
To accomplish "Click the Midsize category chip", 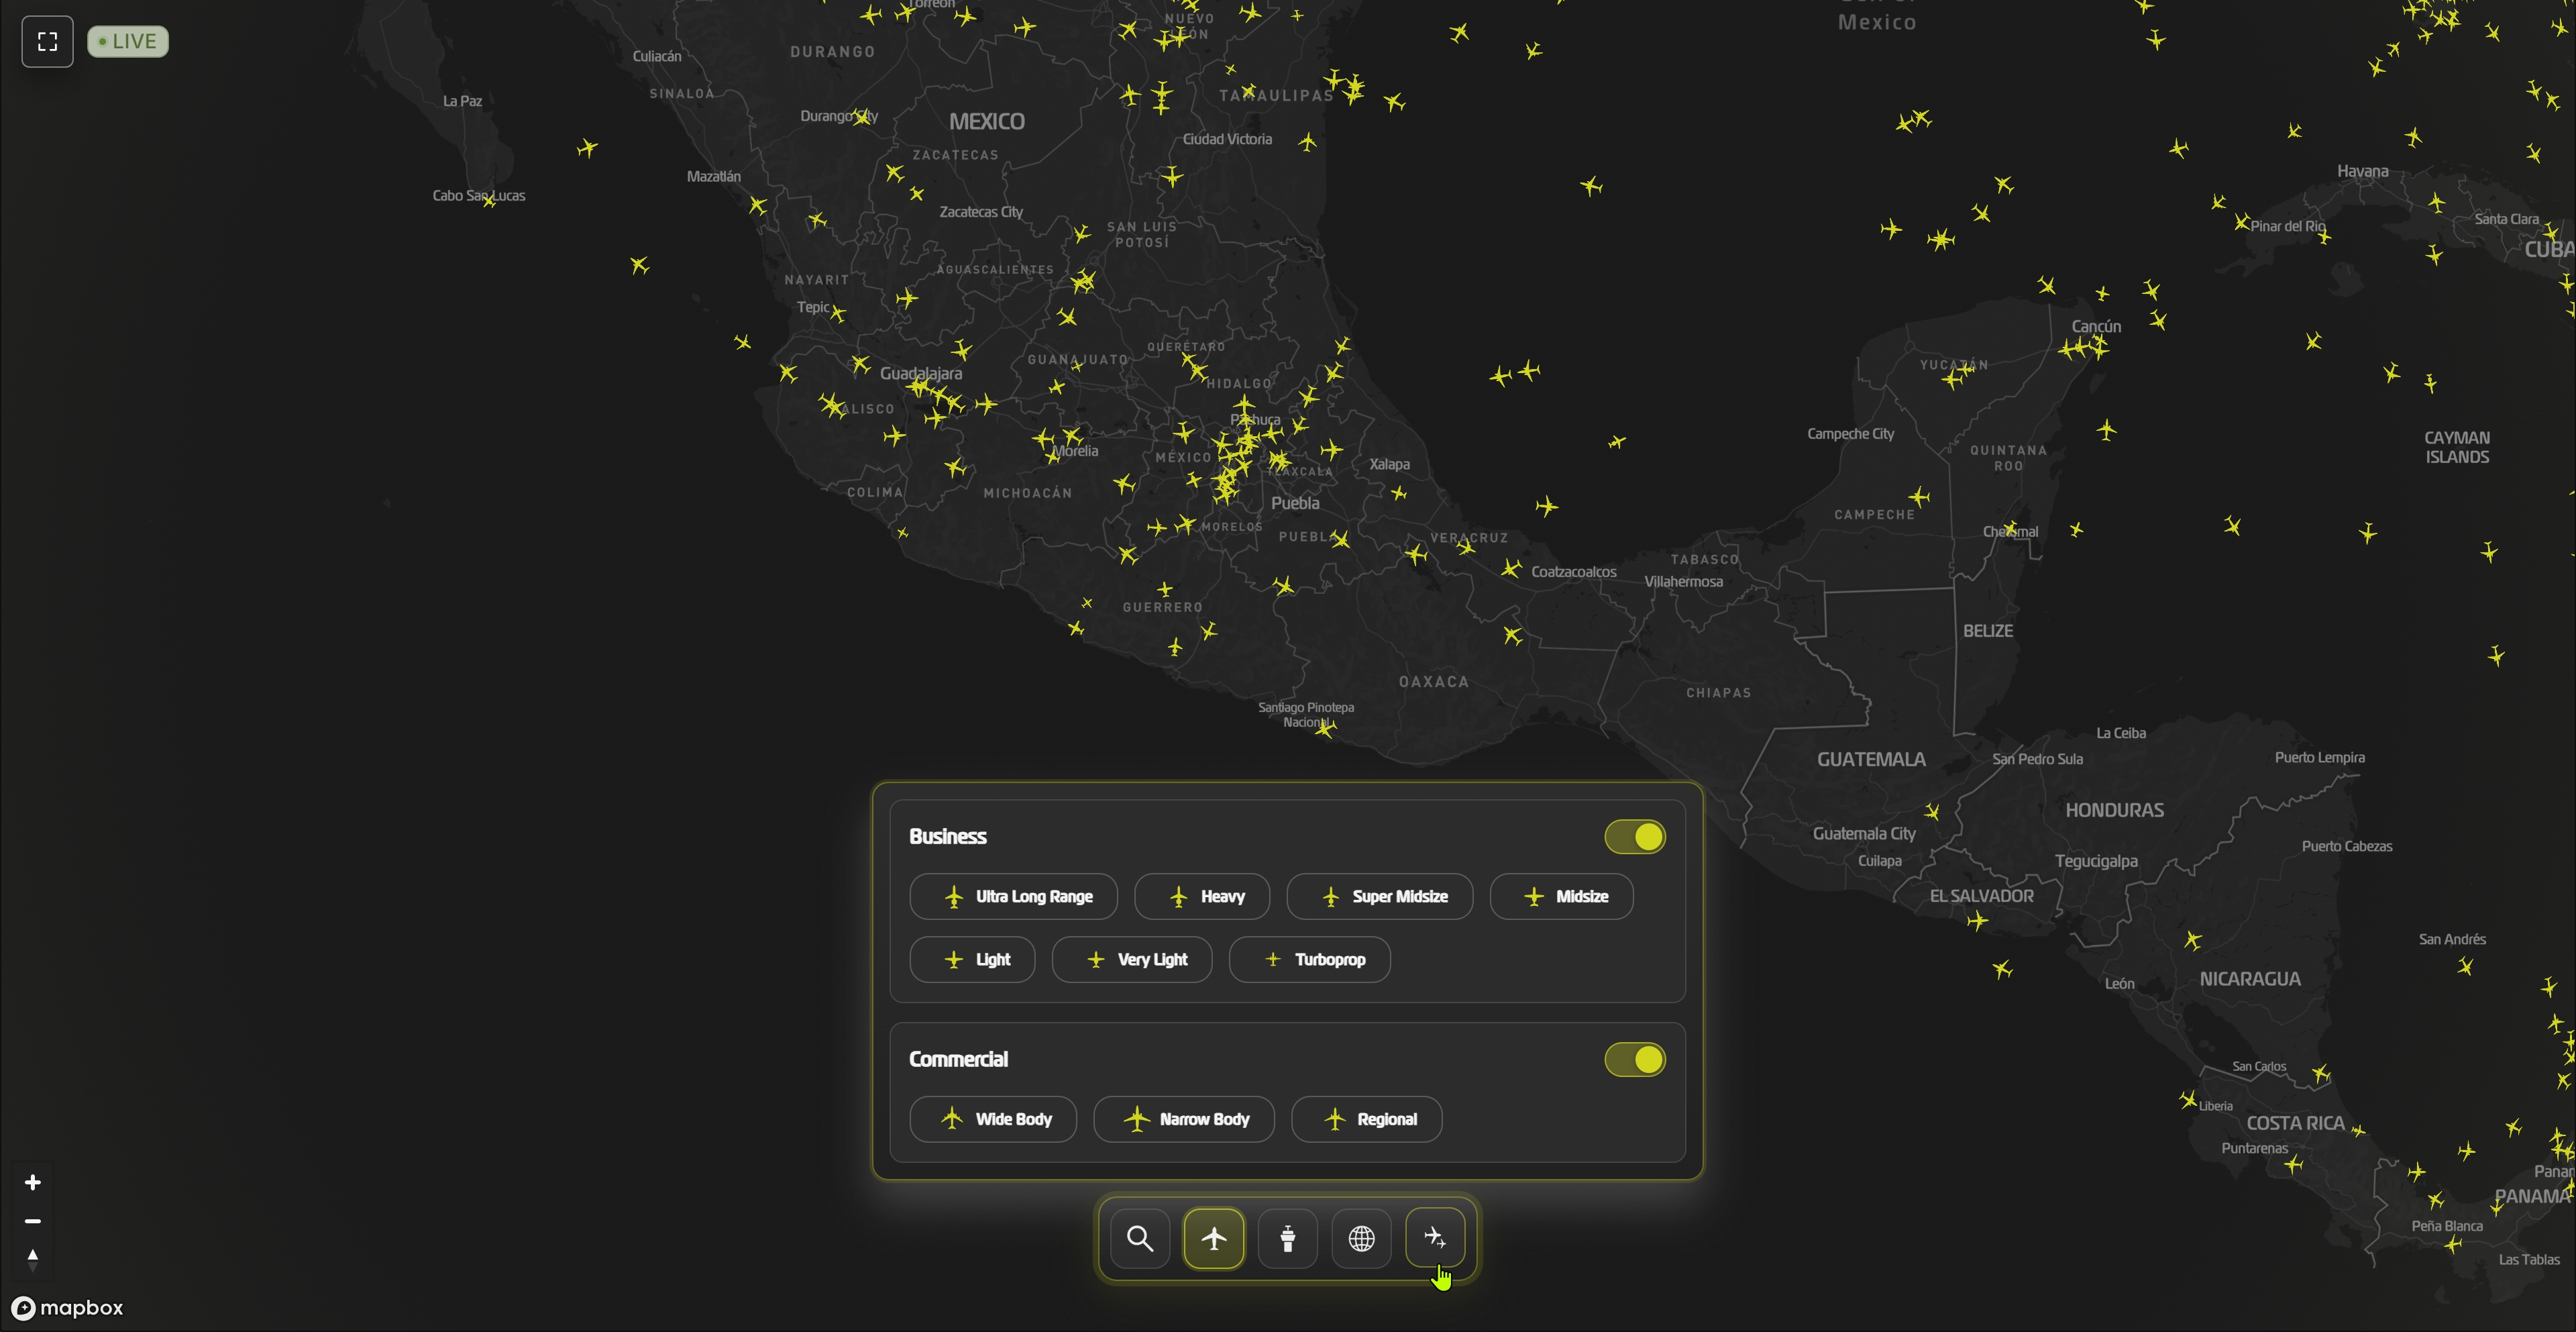I will click(1561, 896).
